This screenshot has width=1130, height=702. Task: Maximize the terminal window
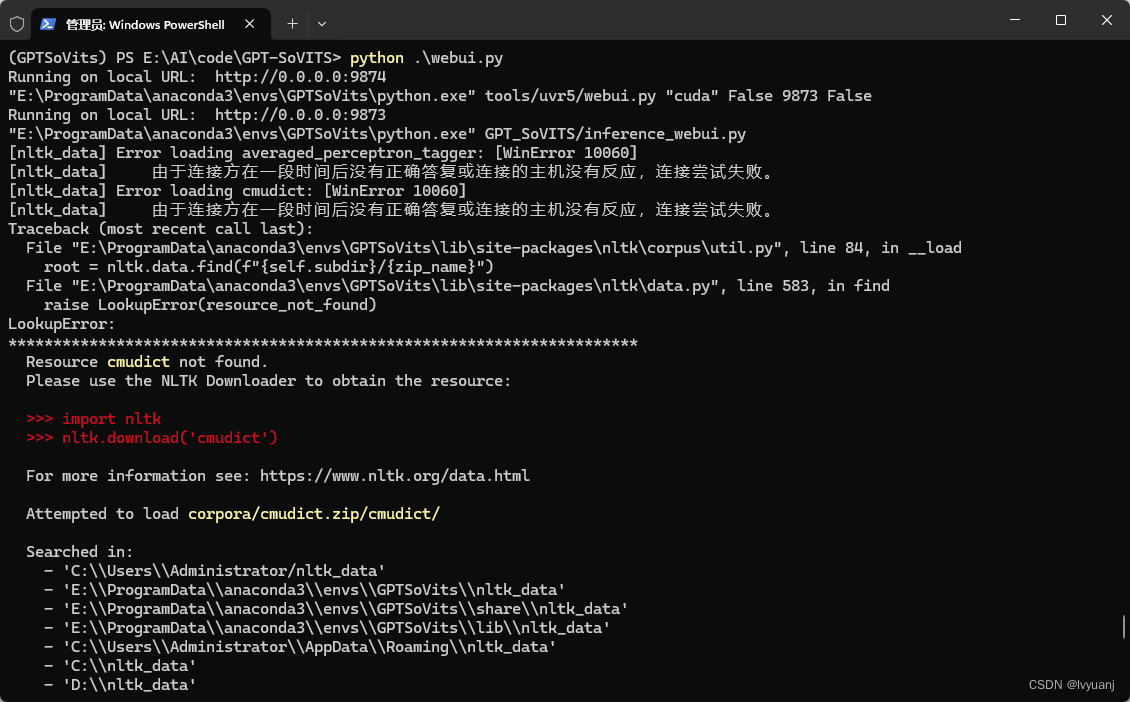click(1061, 20)
